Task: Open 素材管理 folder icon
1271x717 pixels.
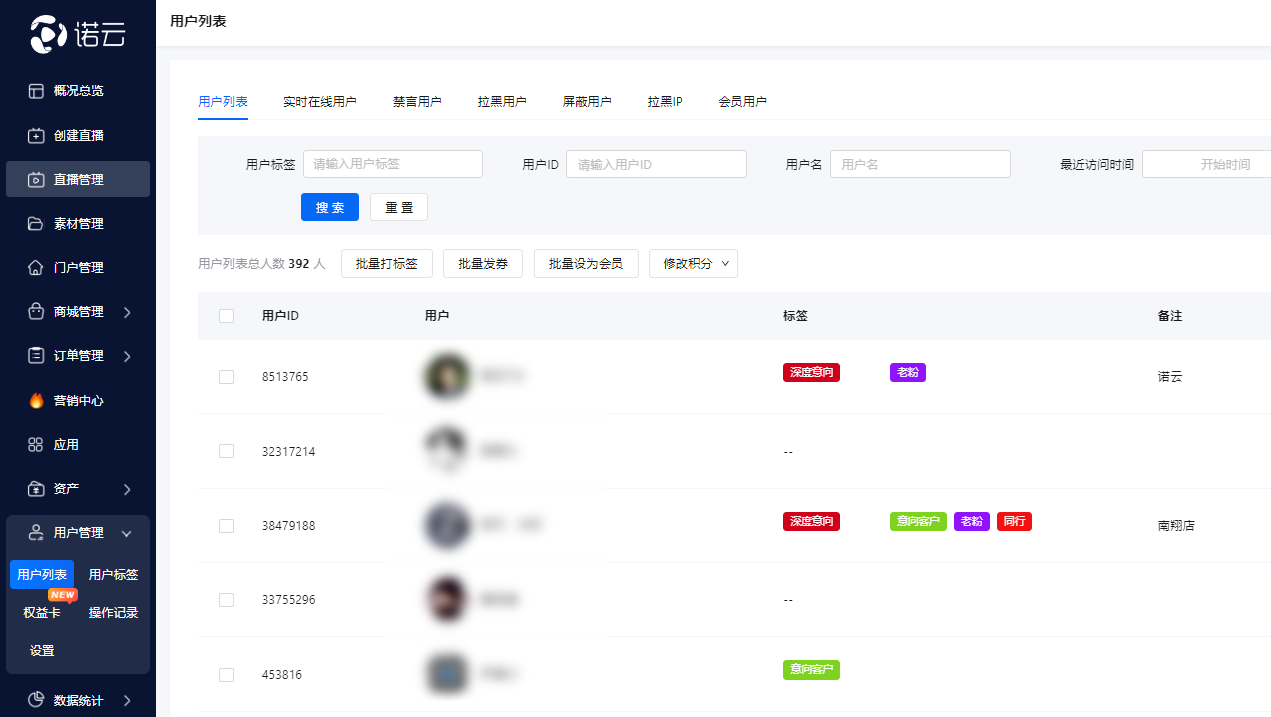Action: coord(36,224)
